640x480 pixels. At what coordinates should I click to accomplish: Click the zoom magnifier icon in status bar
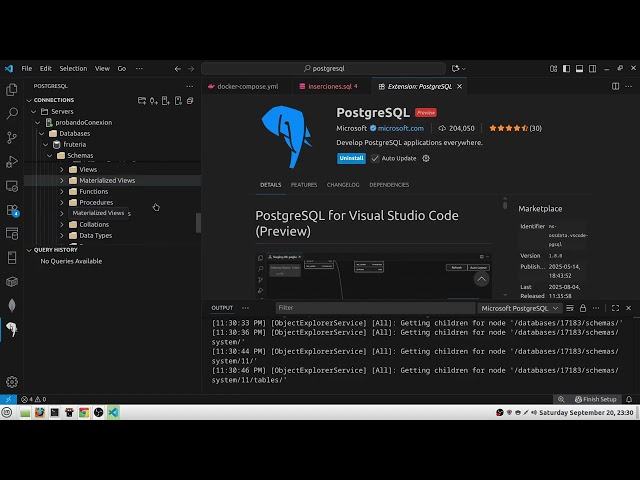coord(561,399)
